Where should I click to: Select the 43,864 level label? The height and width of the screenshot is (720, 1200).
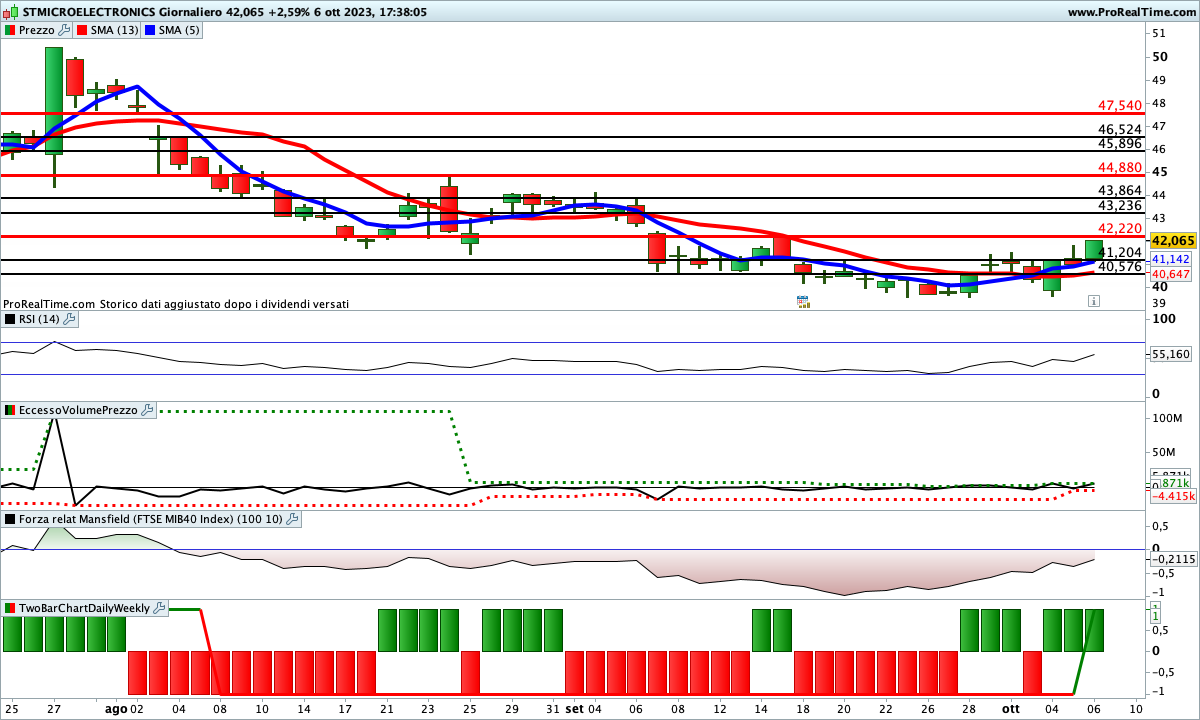[1119, 190]
